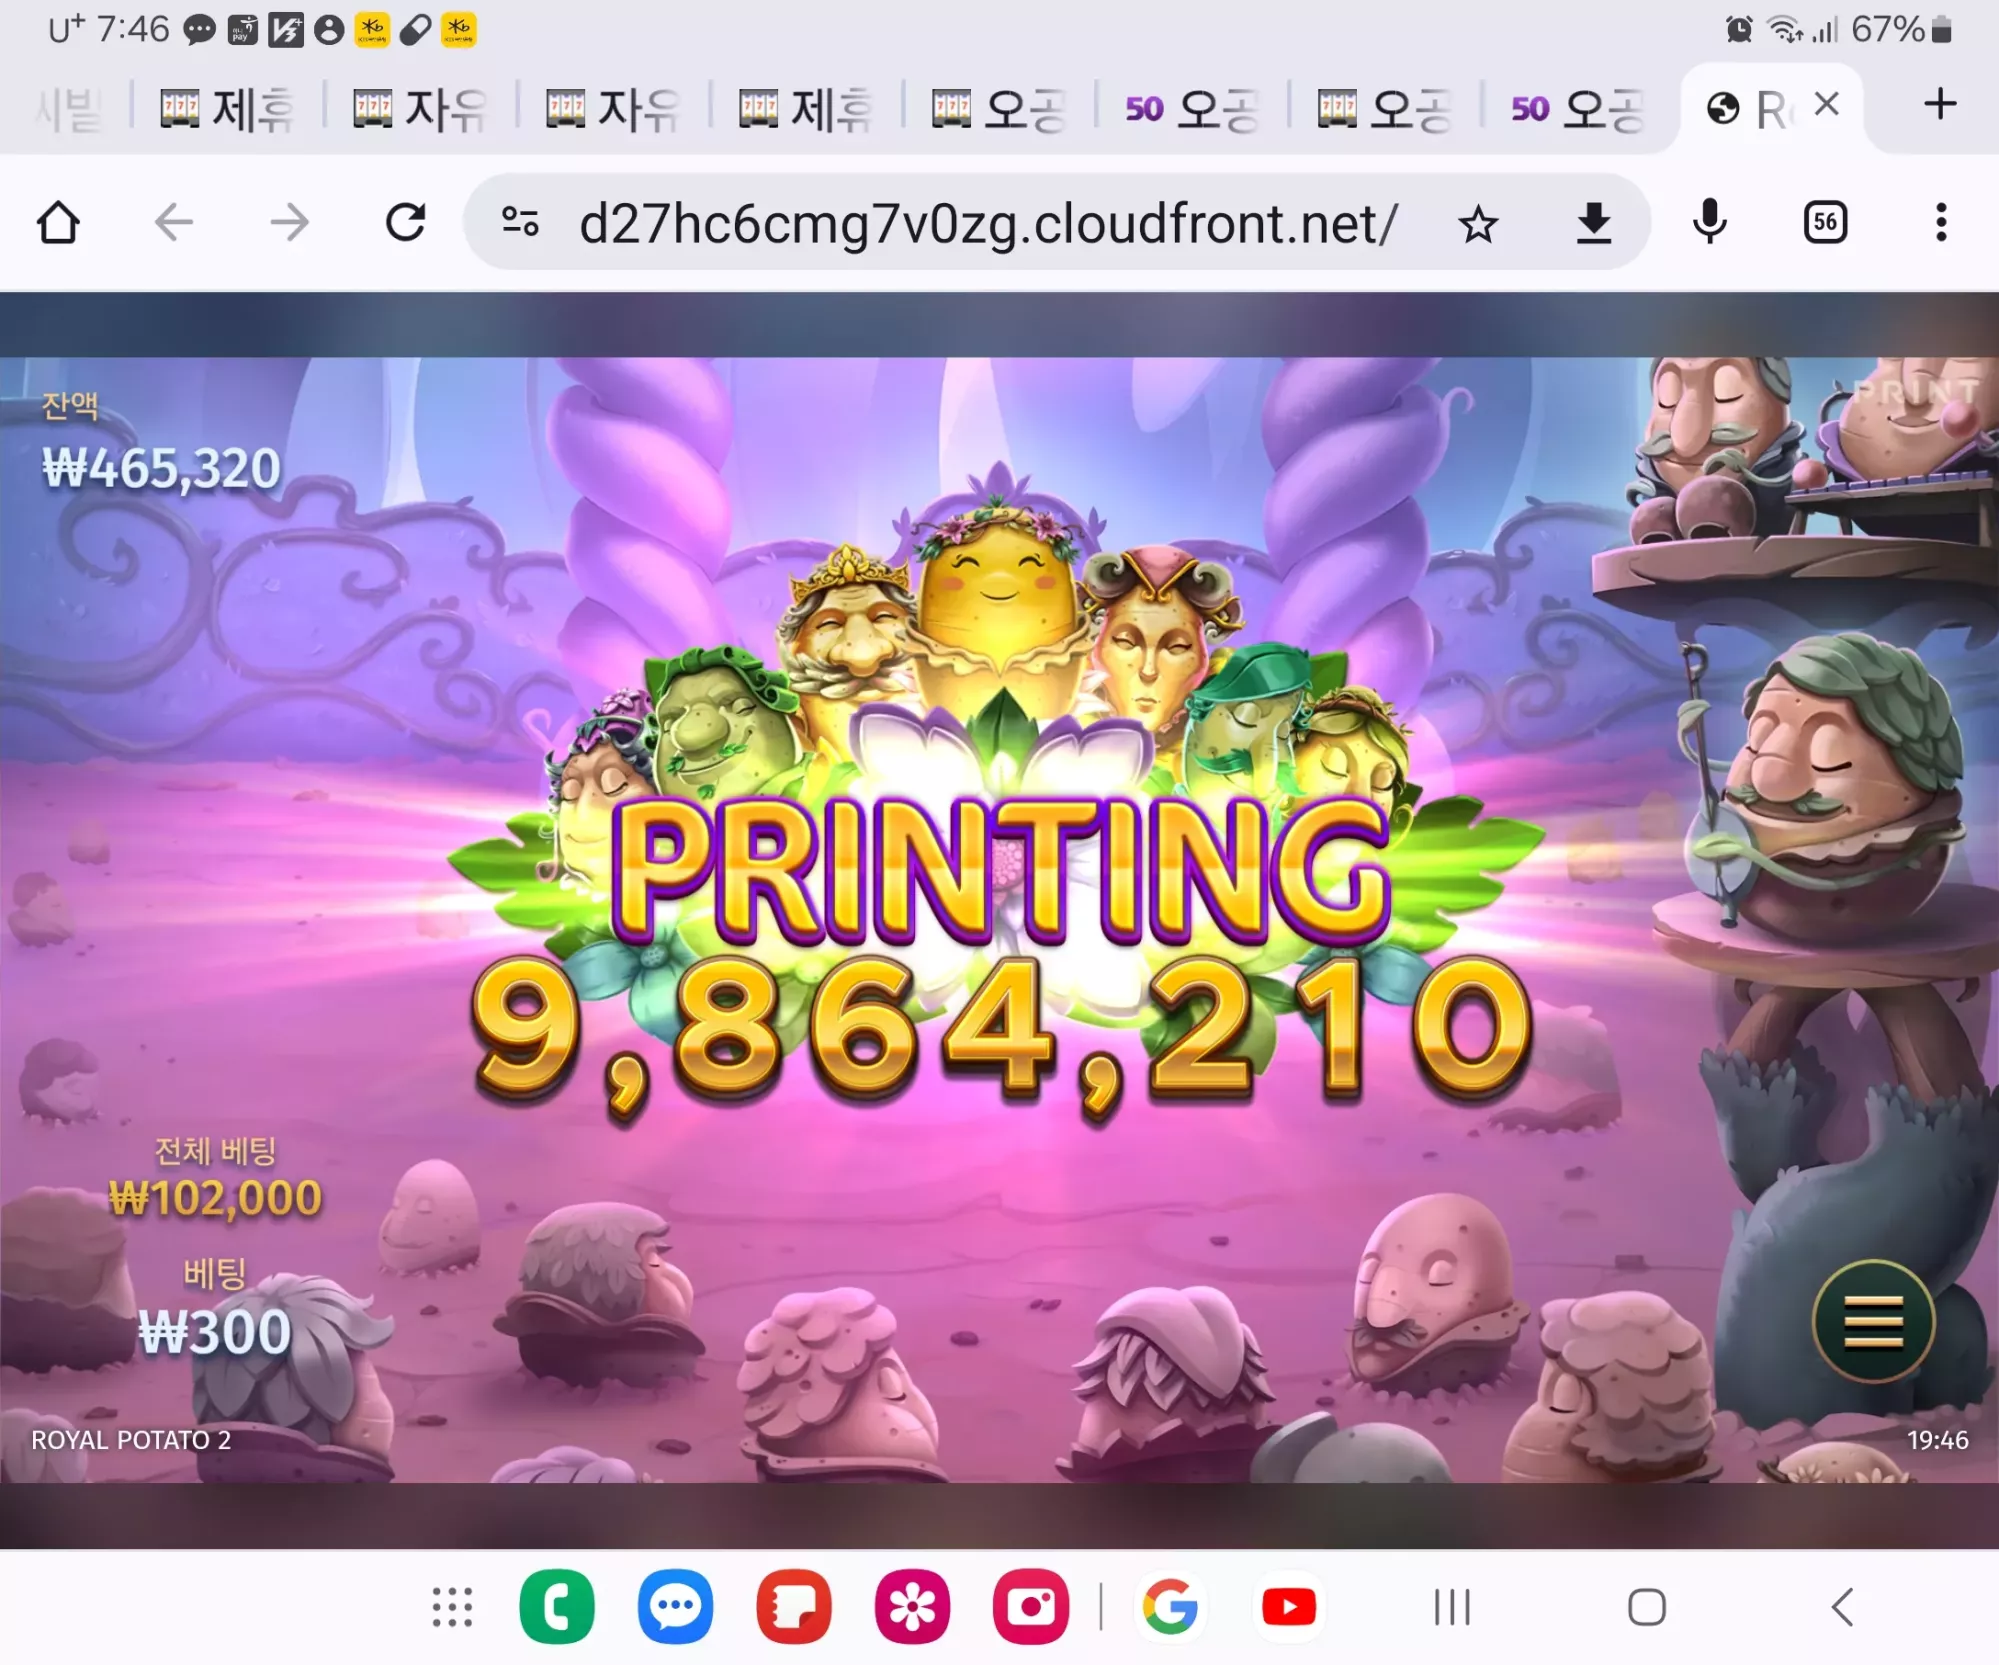Screen dimensions: 1999x1665
Task: Bookmark this page with the star icon
Action: pos(1478,223)
